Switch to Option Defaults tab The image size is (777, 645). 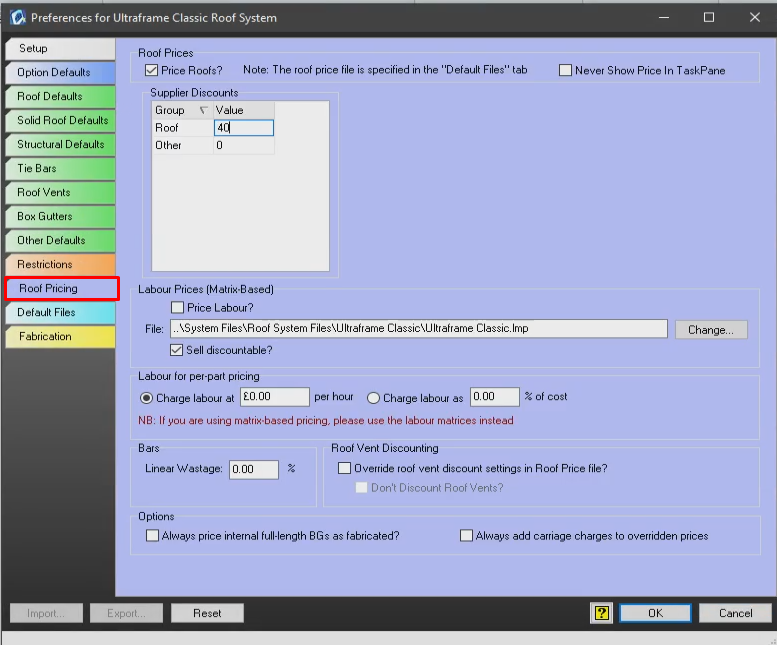(x=60, y=72)
